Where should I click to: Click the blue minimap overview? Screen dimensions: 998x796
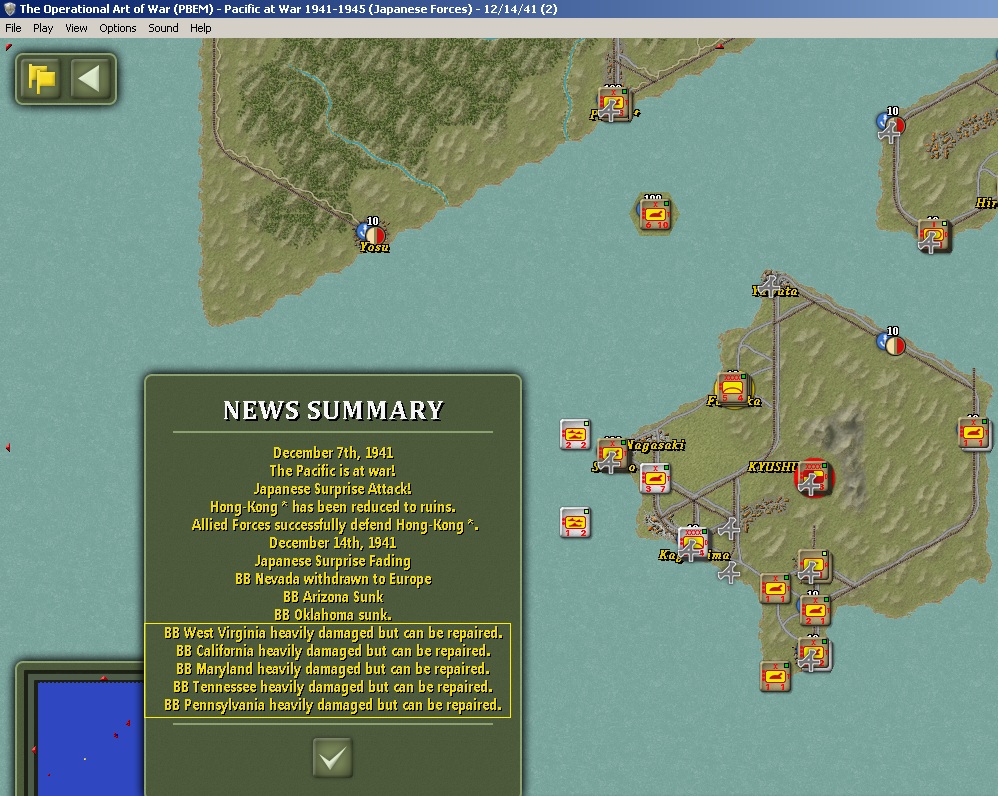(x=90, y=738)
